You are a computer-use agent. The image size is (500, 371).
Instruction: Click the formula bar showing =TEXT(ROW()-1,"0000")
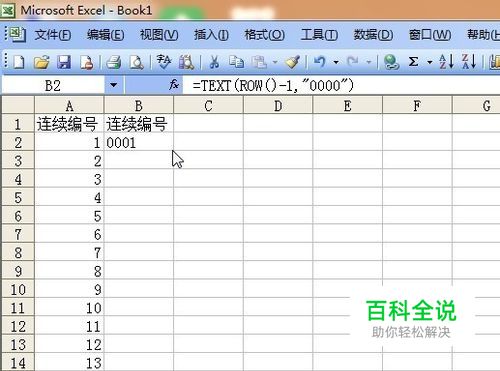coord(341,85)
